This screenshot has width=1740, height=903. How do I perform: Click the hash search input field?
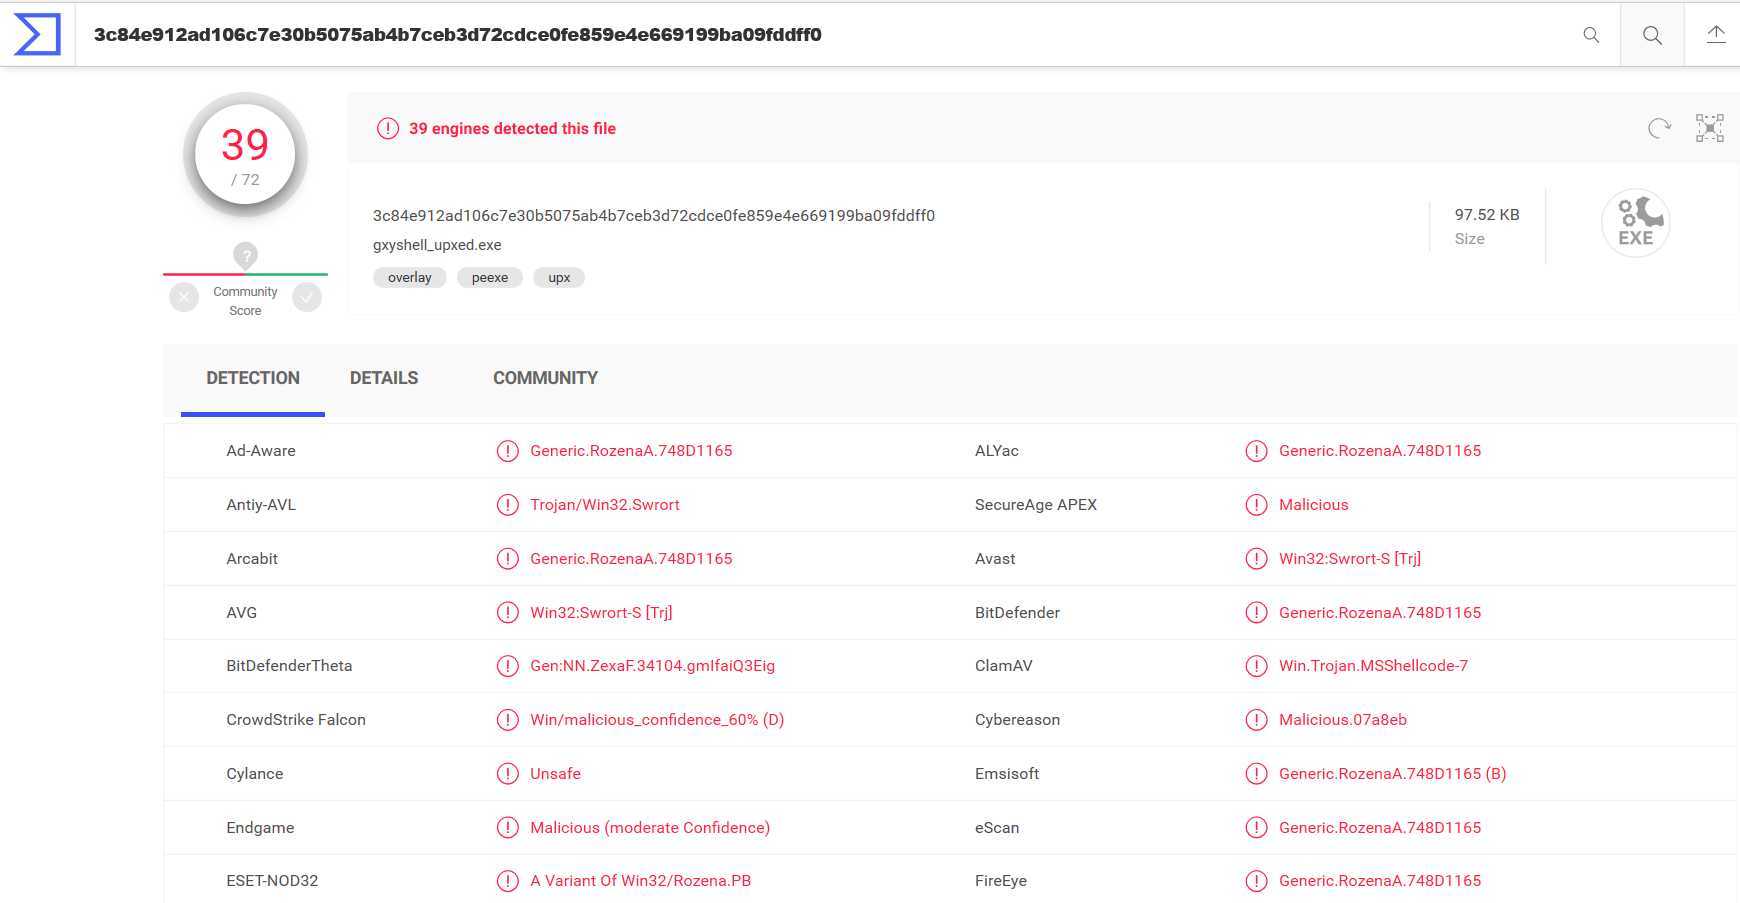(830, 35)
